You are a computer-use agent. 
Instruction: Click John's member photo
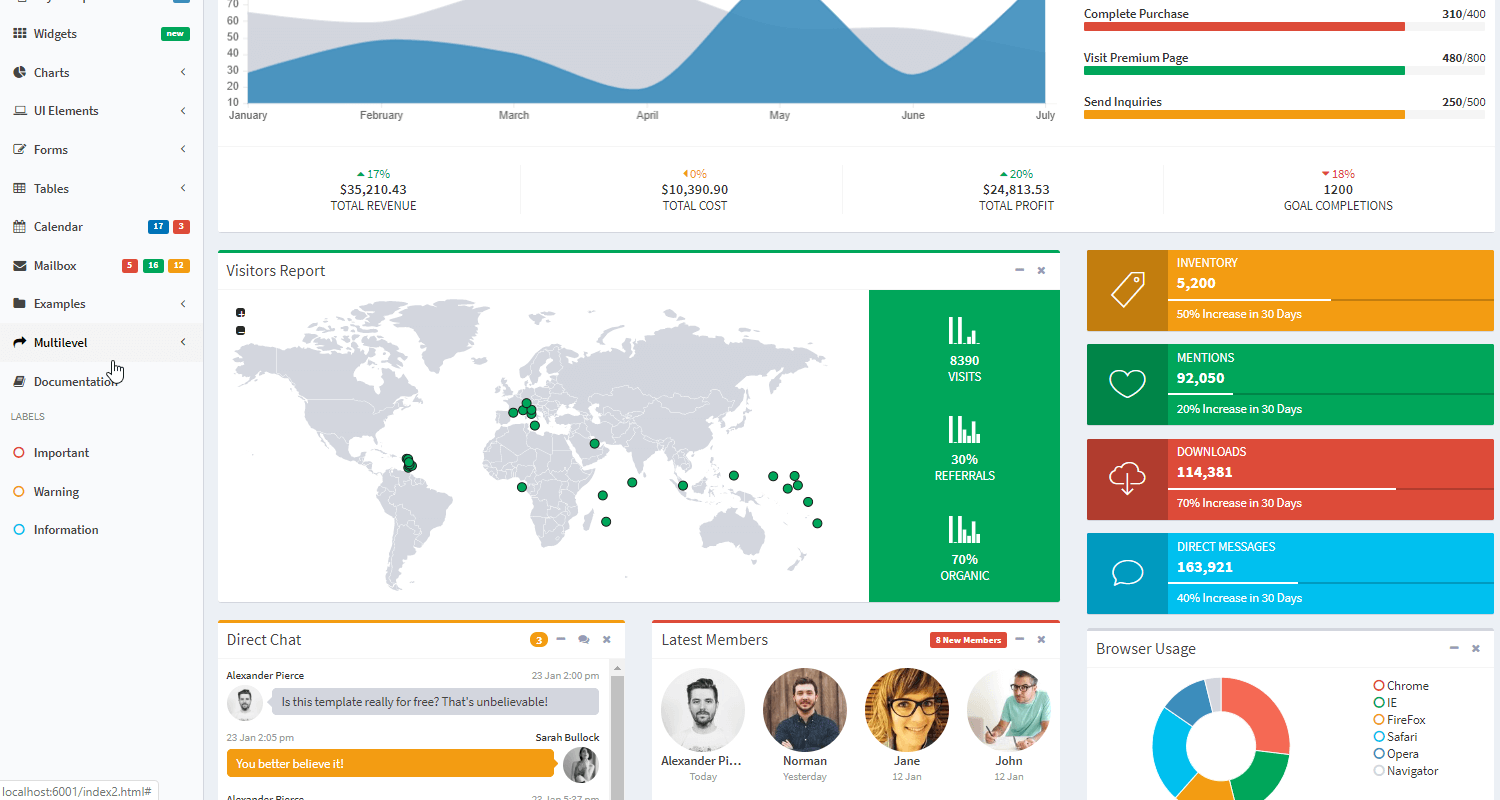pos(1009,710)
